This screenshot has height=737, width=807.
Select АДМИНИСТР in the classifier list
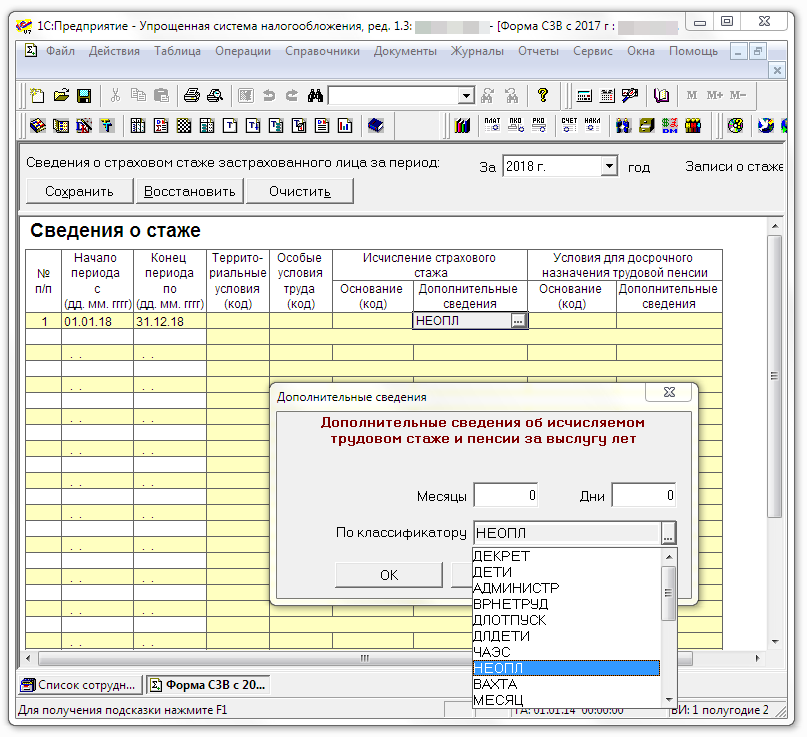[x=566, y=588]
